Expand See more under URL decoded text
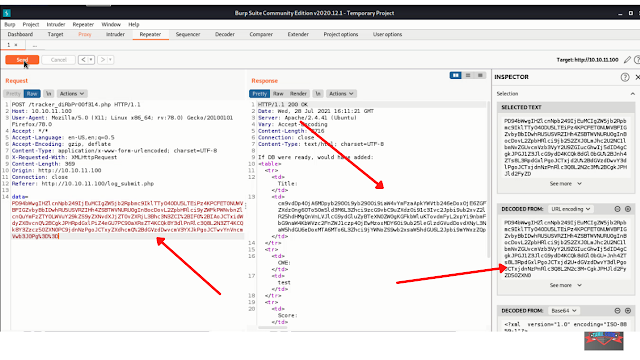The height and width of the screenshot is (360, 640). point(565,285)
